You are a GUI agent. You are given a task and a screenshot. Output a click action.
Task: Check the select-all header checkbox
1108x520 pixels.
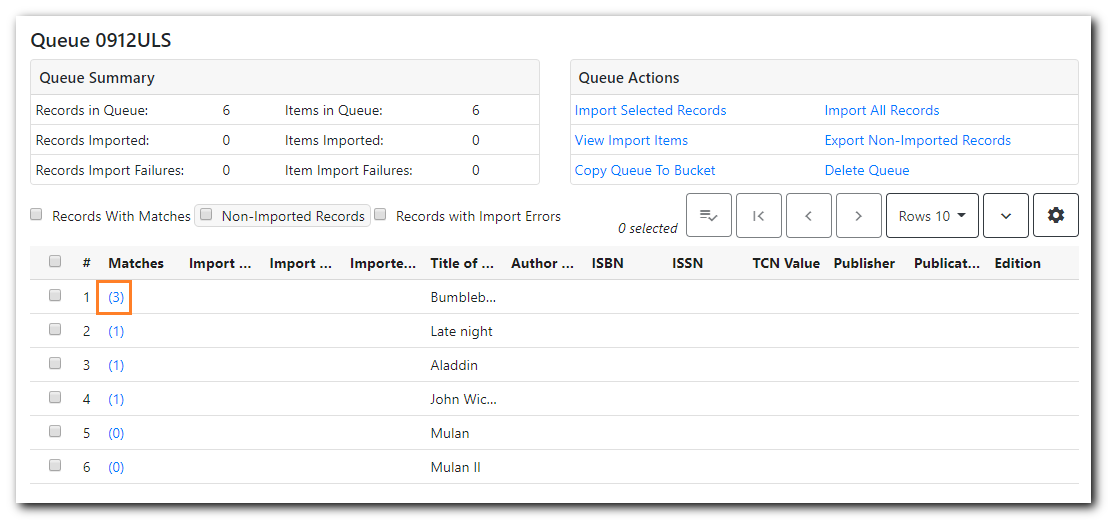click(x=55, y=261)
